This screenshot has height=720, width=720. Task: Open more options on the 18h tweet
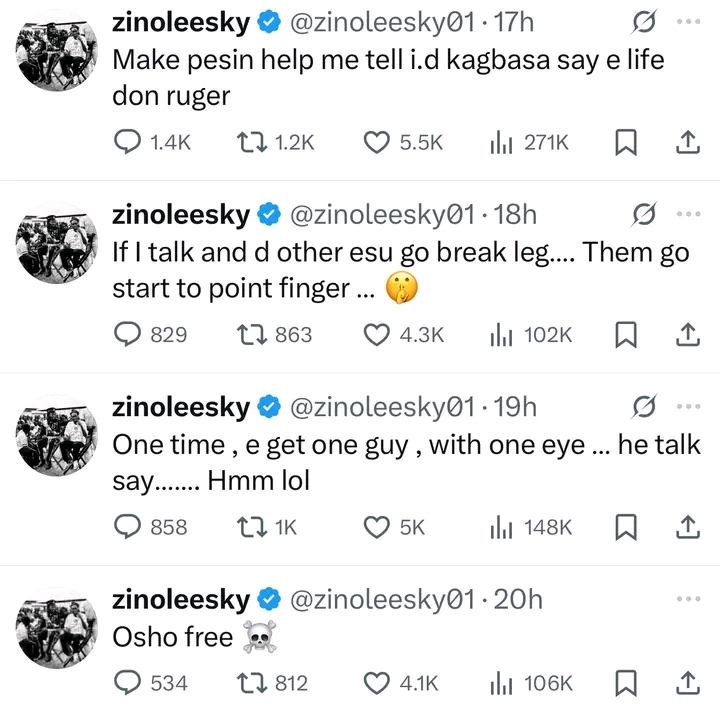click(687, 214)
